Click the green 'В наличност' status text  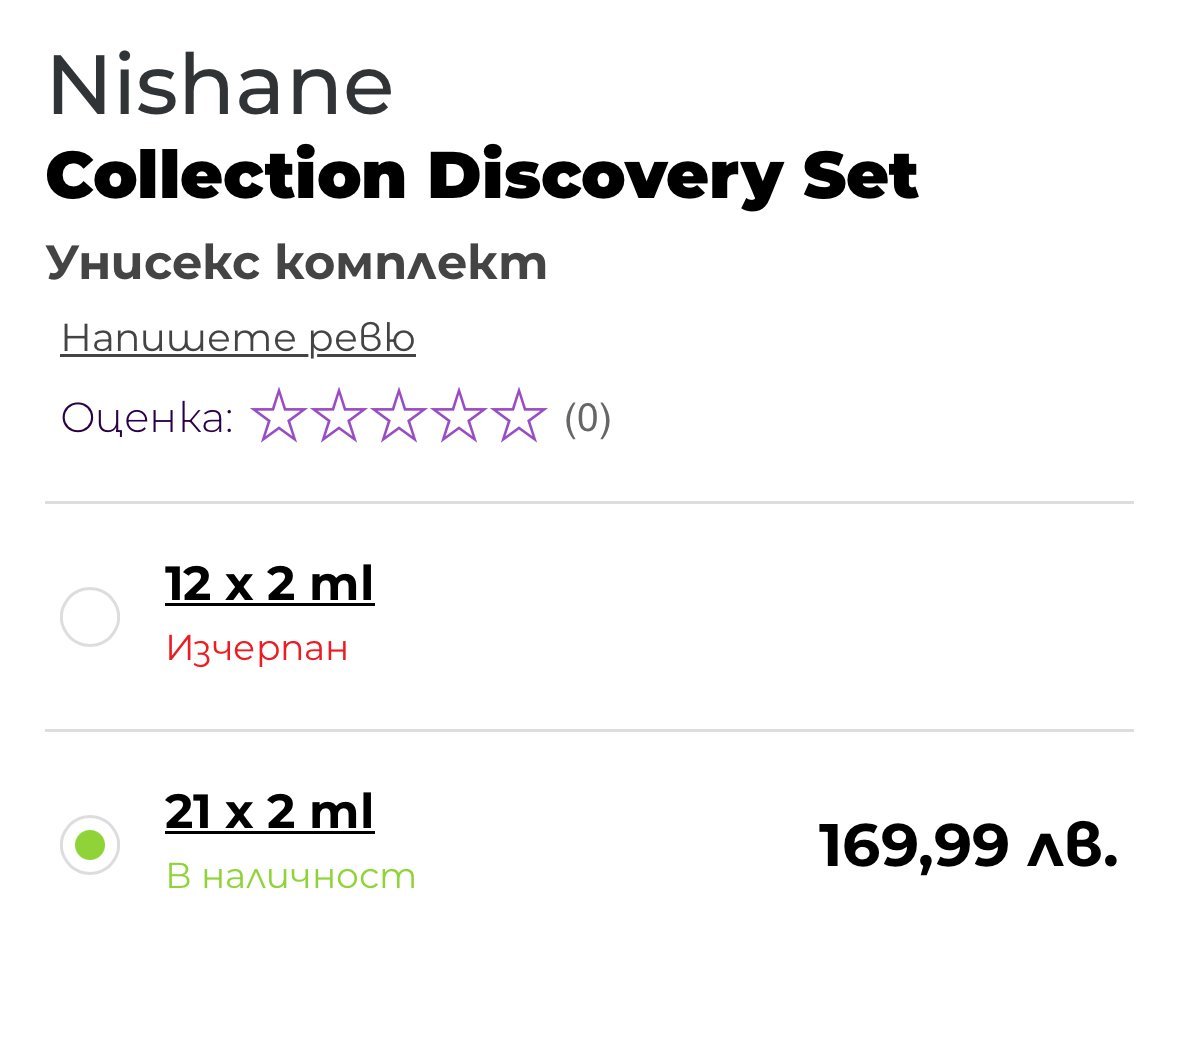290,876
